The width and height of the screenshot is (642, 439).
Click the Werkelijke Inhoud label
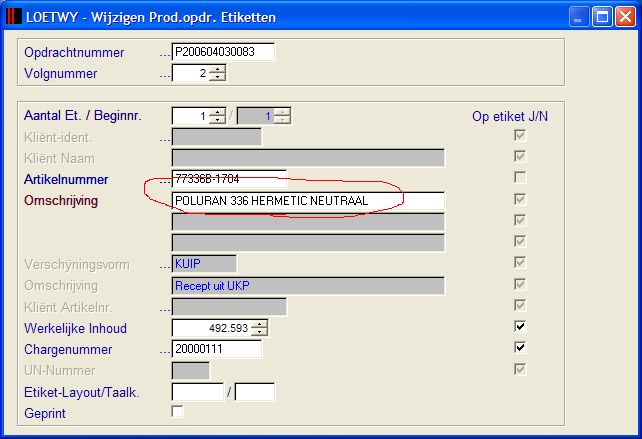pos(75,328)
